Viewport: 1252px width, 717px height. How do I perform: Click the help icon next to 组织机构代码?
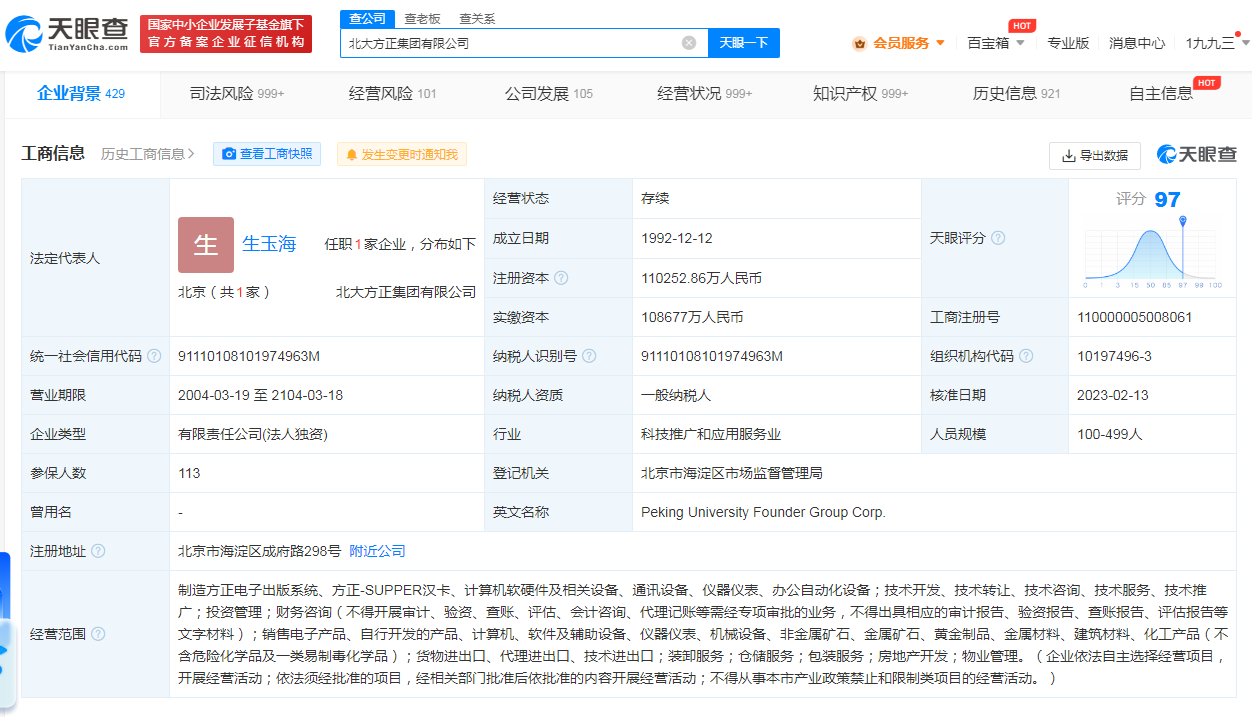click(1026, 356)
